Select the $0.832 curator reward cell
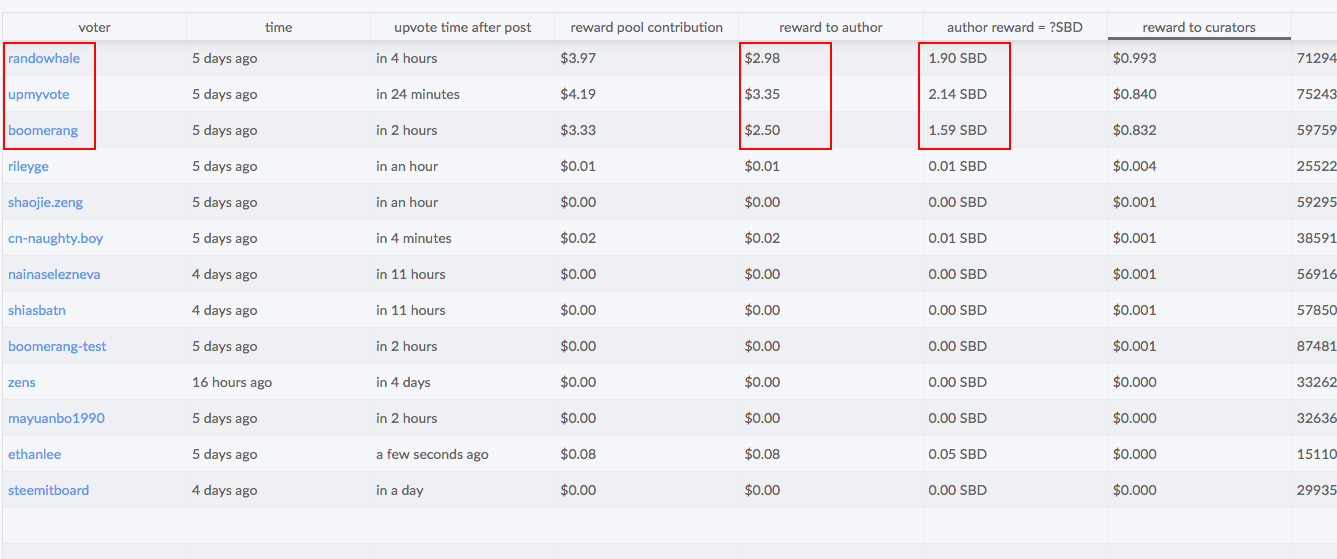Viewport: 1337px width, 559px height. click(1199, 130)
